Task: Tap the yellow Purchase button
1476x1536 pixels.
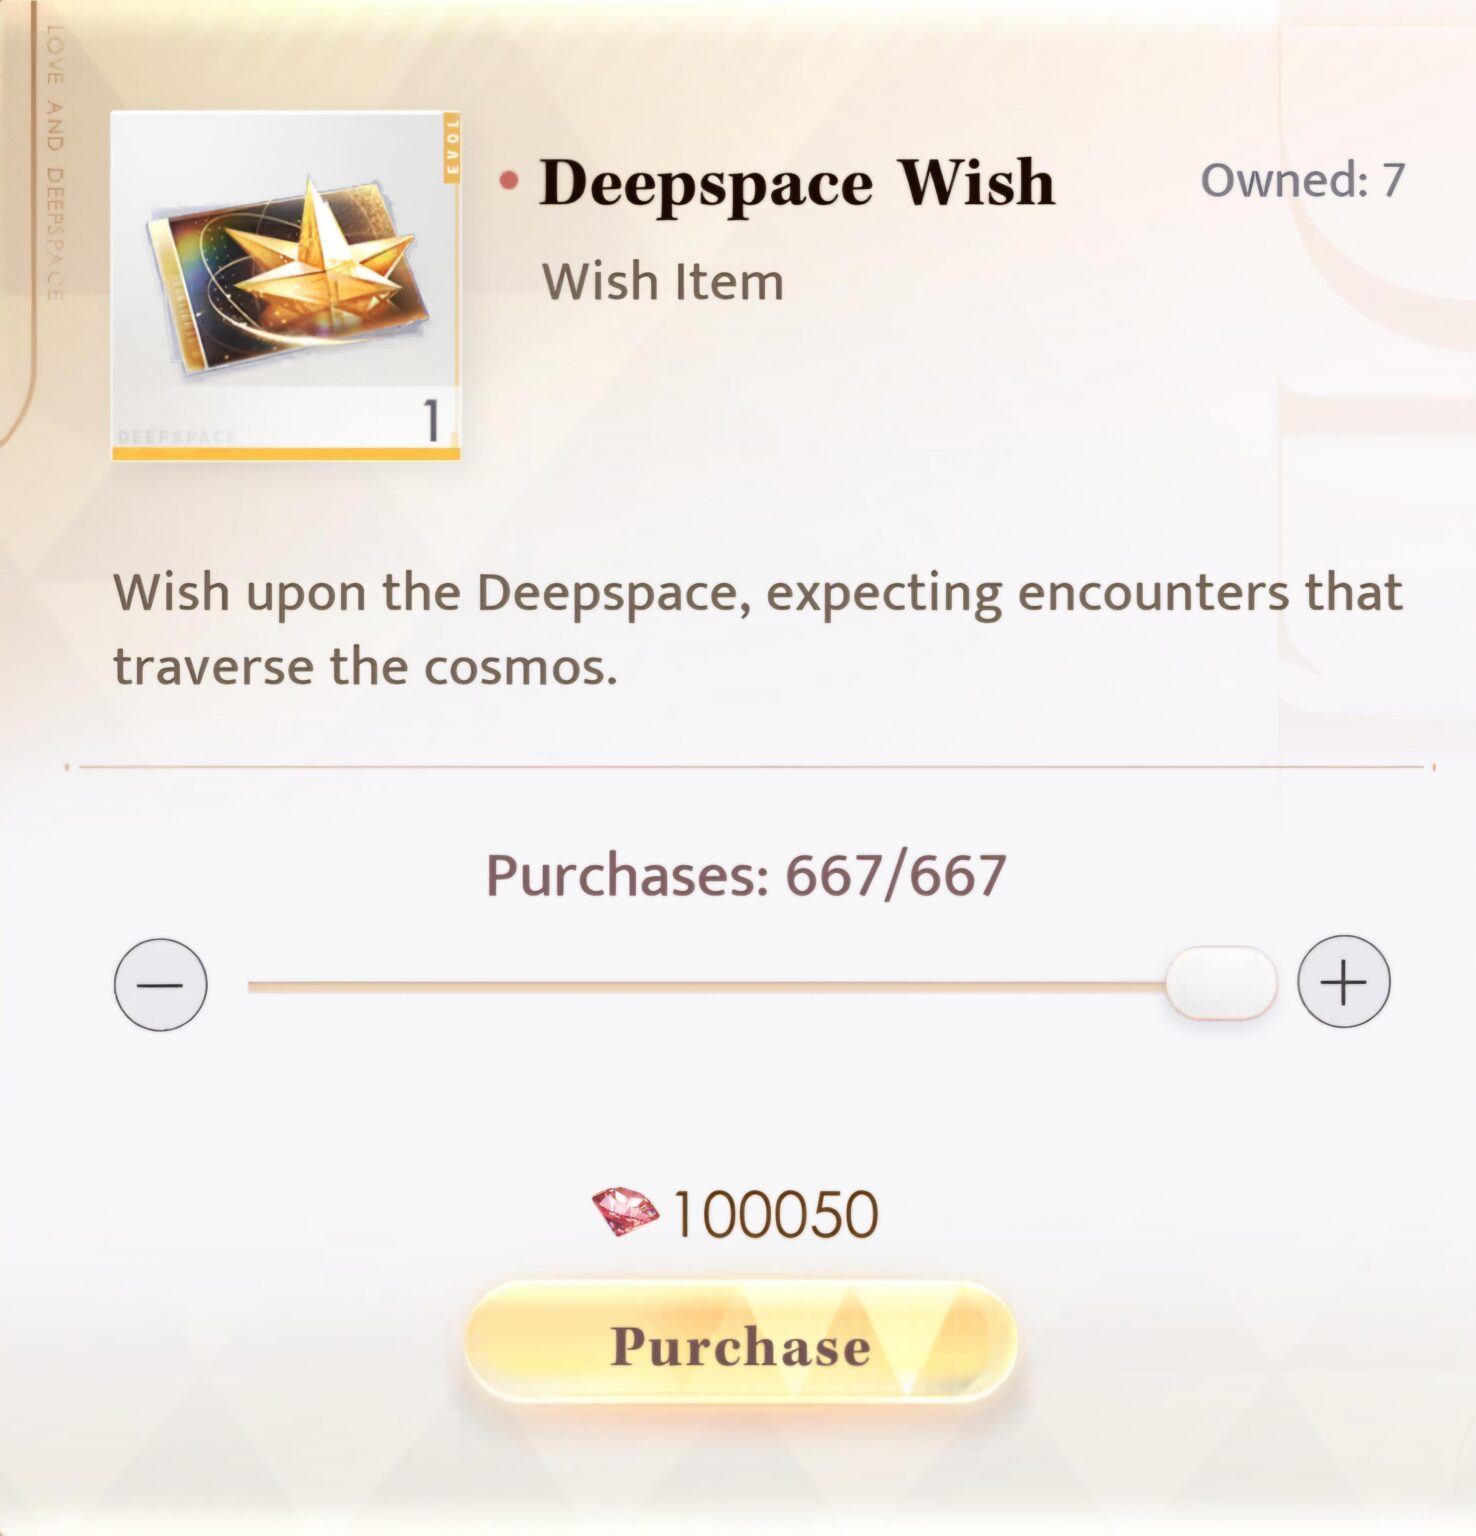Action: (x=741, y=1343)
